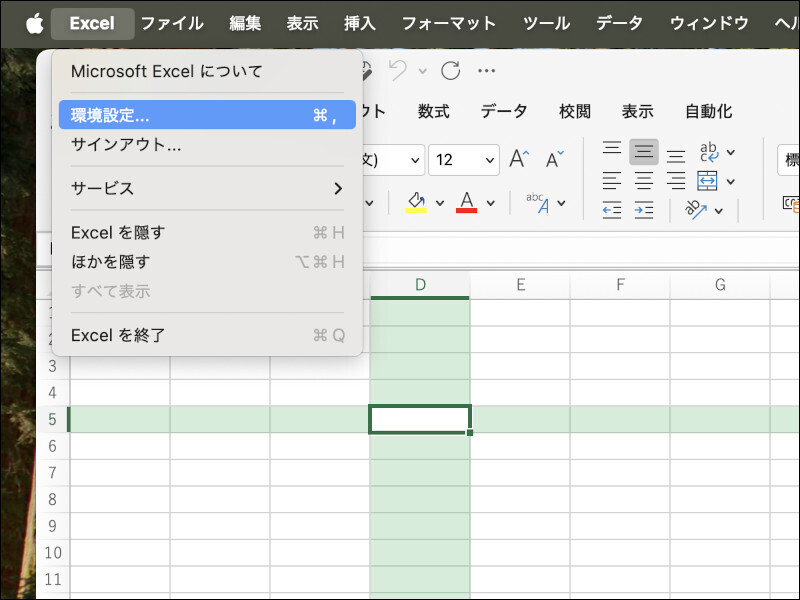Click the merge and center cells icon
The image size is (800, 600).
[707, 181]
